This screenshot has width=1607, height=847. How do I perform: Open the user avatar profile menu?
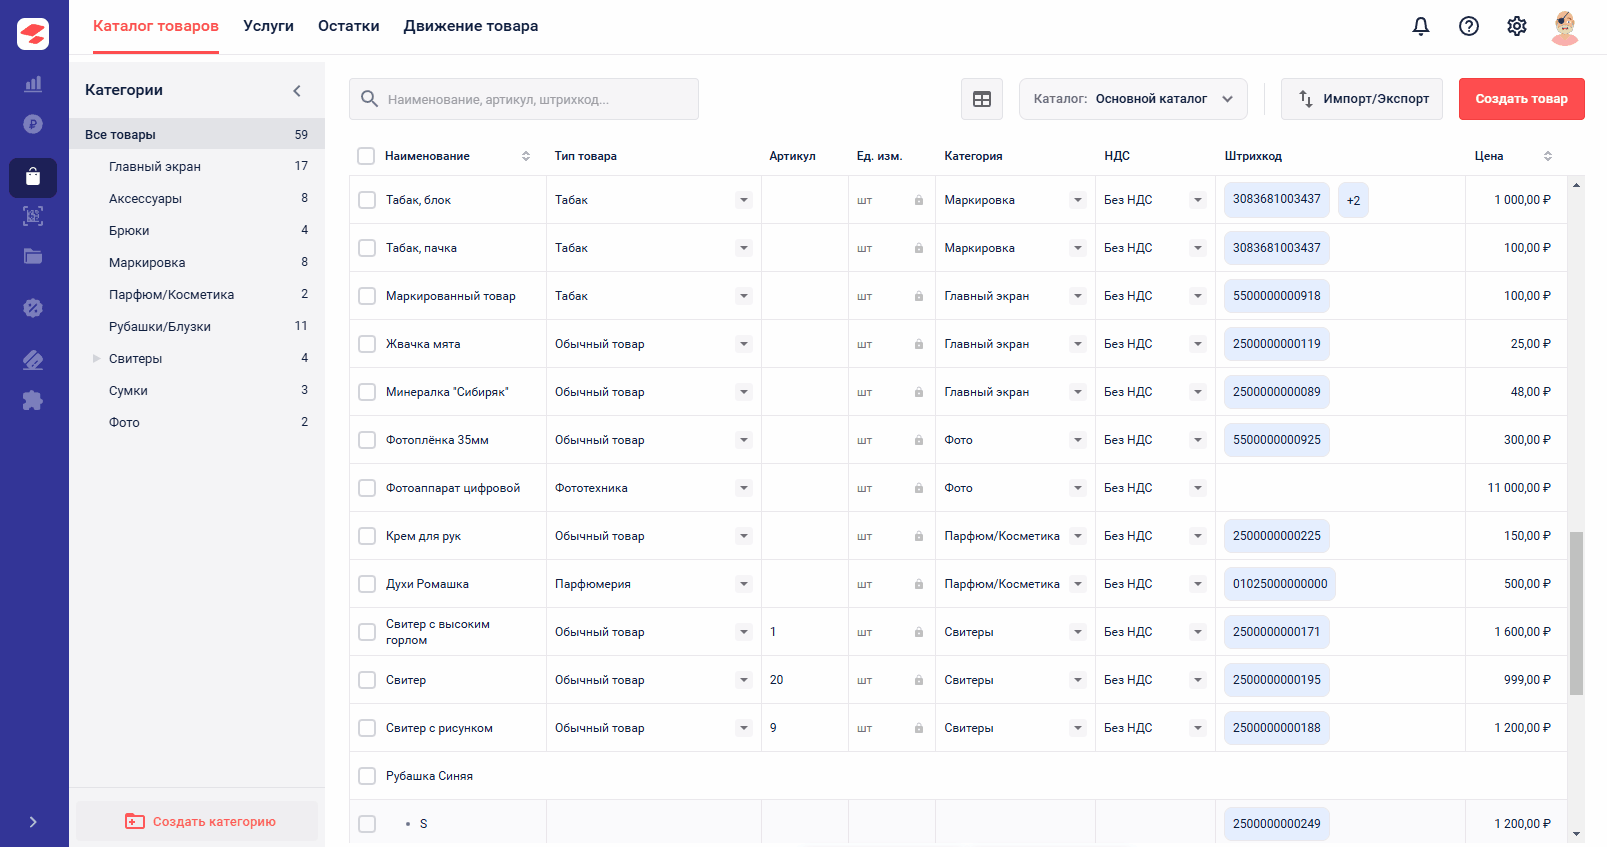[1565, 27]
